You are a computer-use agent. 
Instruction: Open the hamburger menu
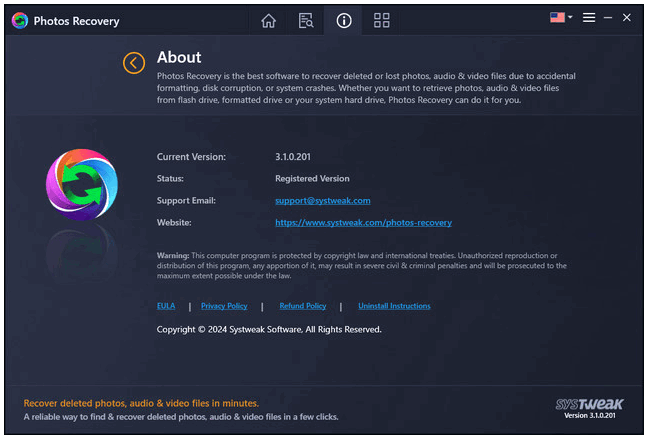[589, 17]
